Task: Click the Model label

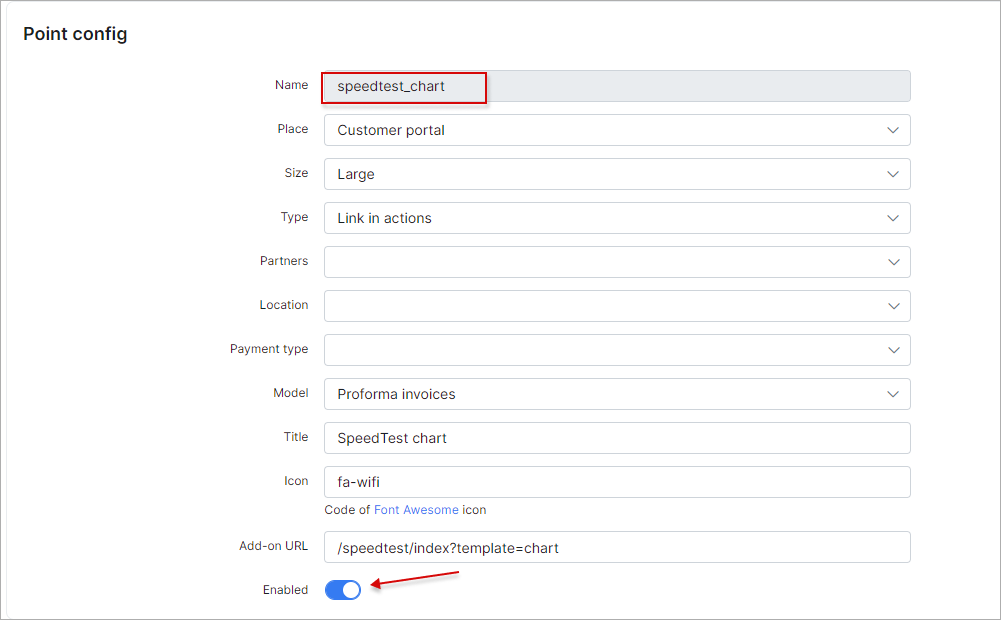Action: pyautogui.click(x=291, y=393)
